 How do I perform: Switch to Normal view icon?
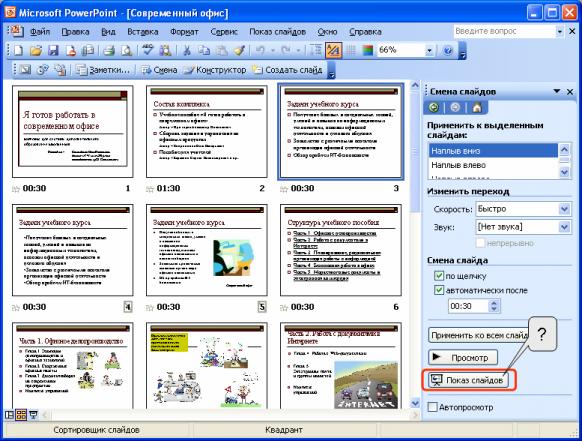tap(9, 414)
